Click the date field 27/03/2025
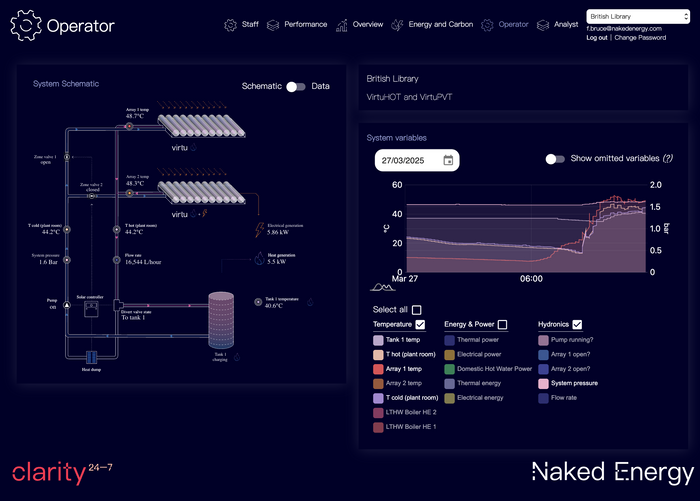The width and height of the screenshot is (700, 501). click(x=417, y=160)
